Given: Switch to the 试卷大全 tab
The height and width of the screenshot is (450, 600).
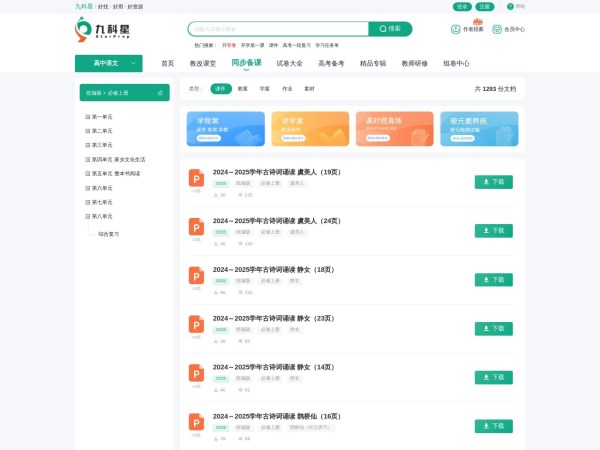Looking at the screenshot, I should pos(289,63).
